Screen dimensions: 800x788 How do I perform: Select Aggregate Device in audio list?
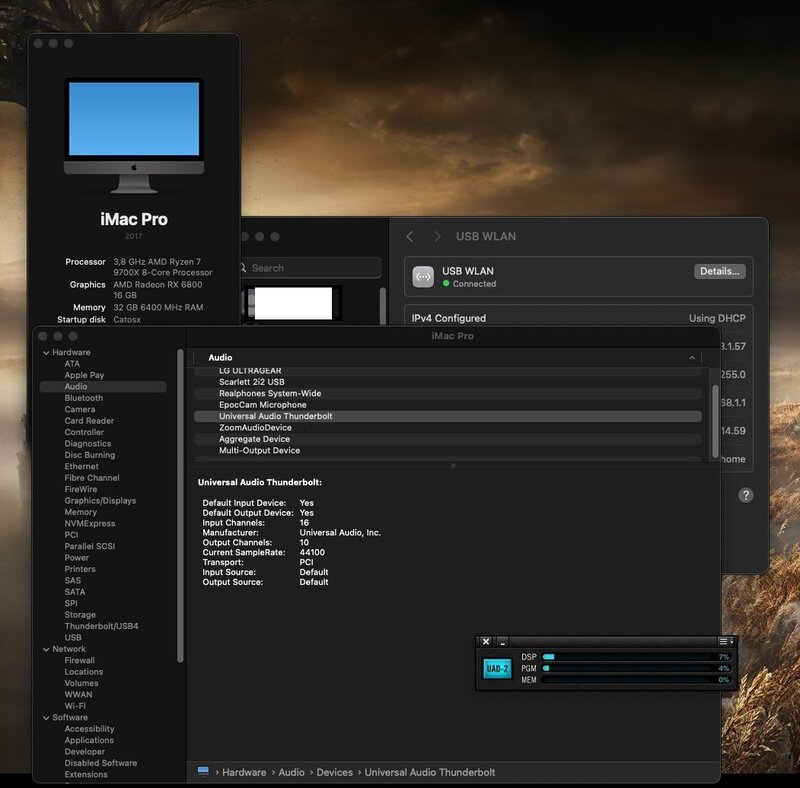tap(254, 439)
